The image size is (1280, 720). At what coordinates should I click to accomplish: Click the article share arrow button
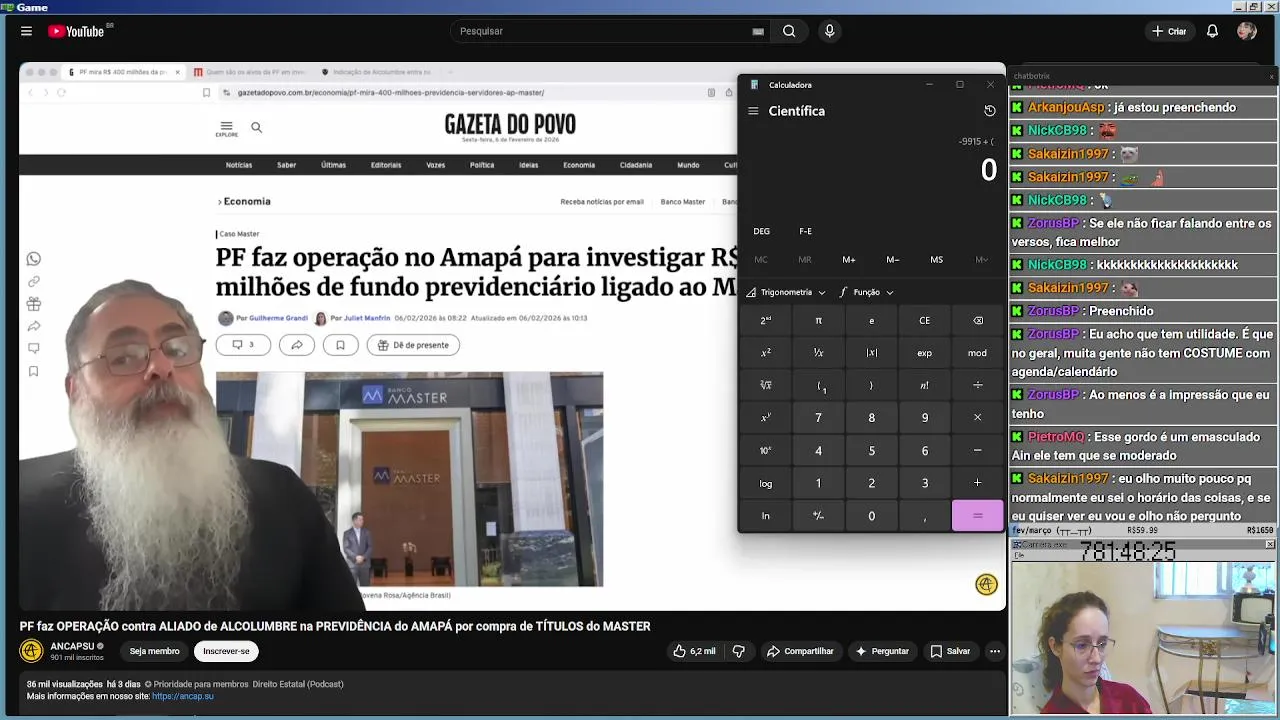coord(297,345)
